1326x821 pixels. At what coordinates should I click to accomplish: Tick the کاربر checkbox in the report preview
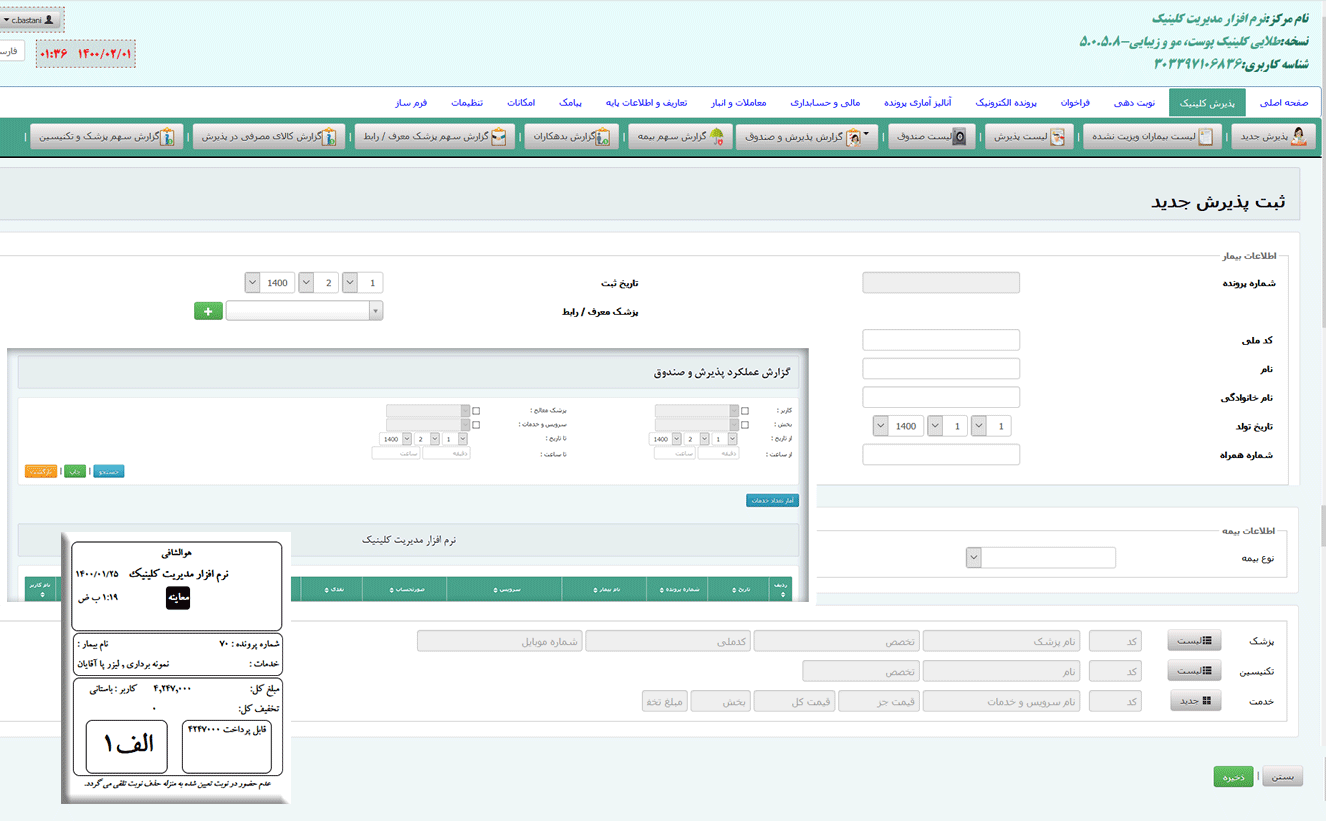coord(745,410)
